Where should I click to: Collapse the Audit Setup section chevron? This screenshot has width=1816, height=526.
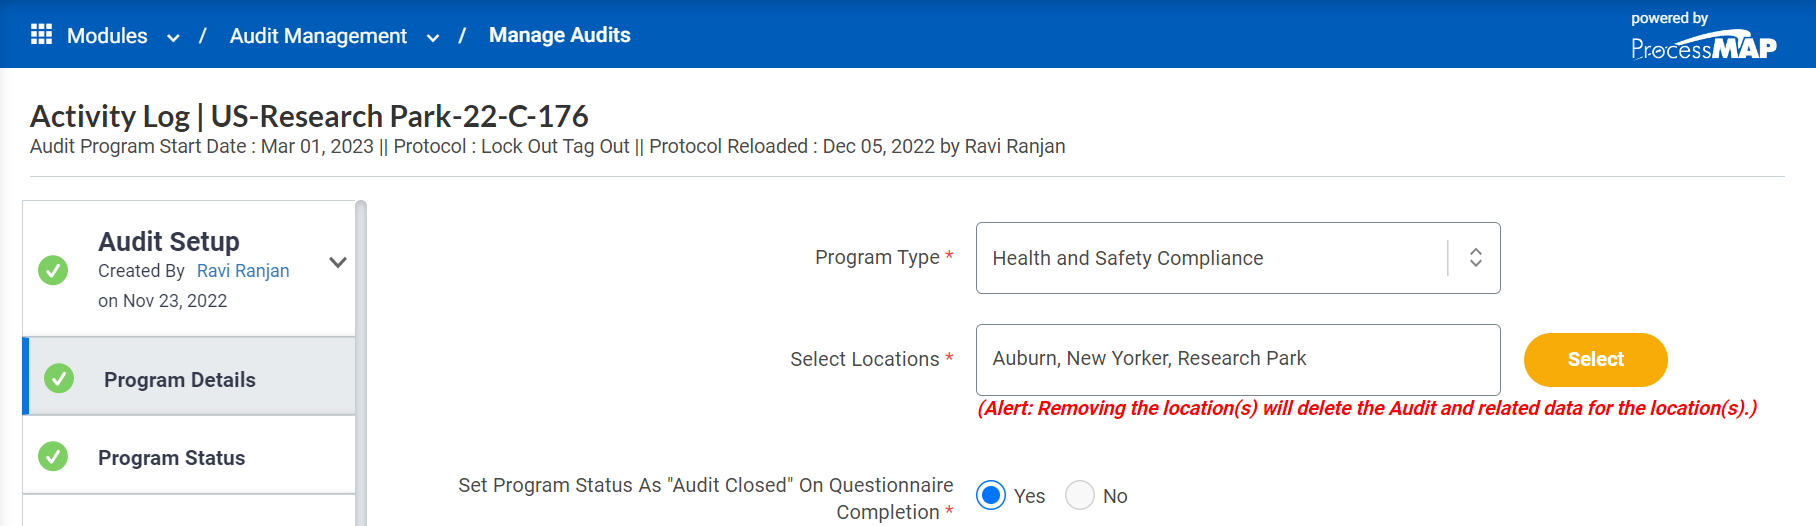click(338, 262)
